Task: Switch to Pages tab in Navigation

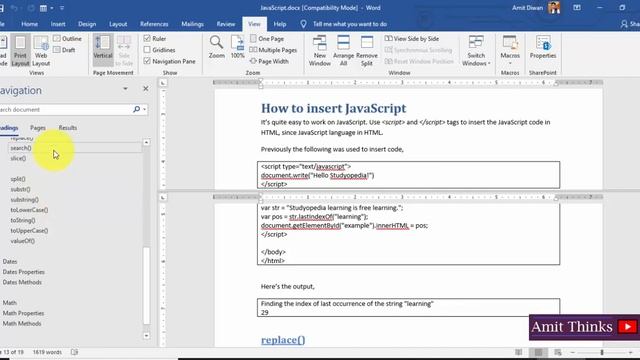Action: (38, 128)
